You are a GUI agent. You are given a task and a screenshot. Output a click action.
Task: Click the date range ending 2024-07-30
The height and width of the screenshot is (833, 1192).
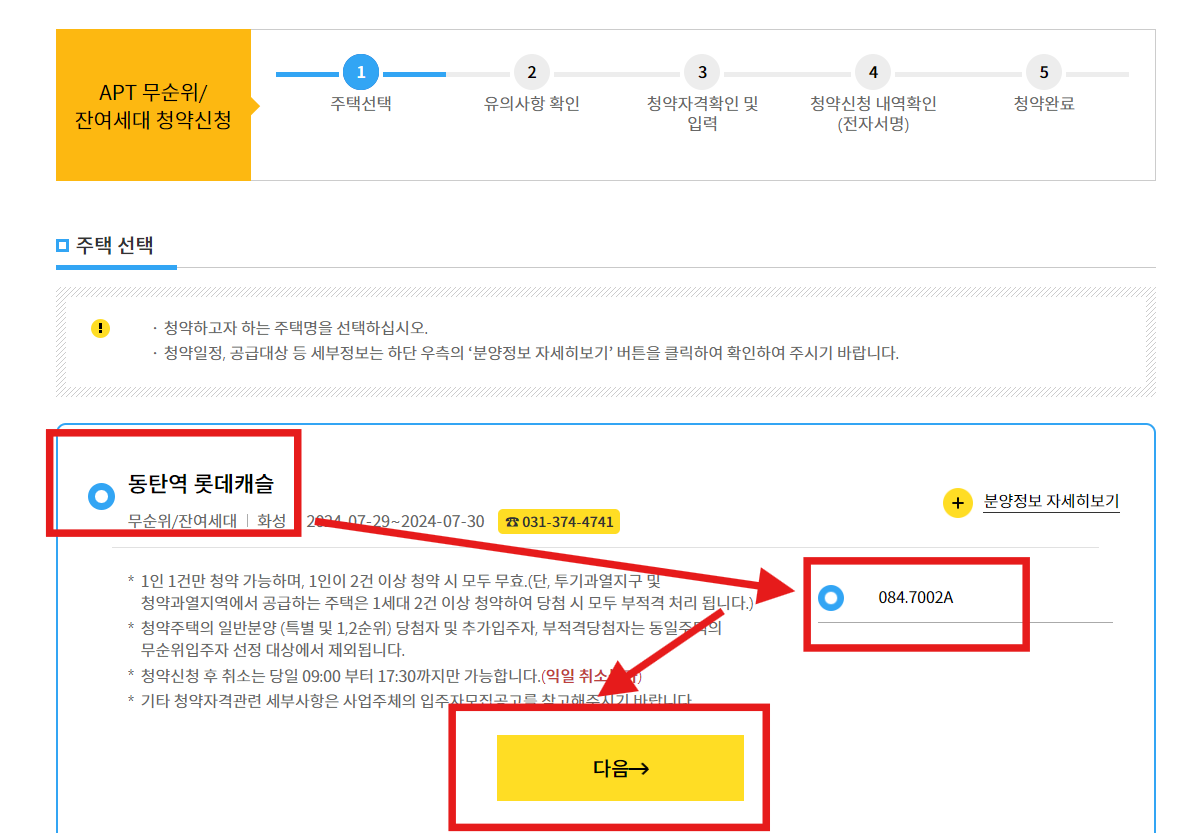(x=395, y=521)
